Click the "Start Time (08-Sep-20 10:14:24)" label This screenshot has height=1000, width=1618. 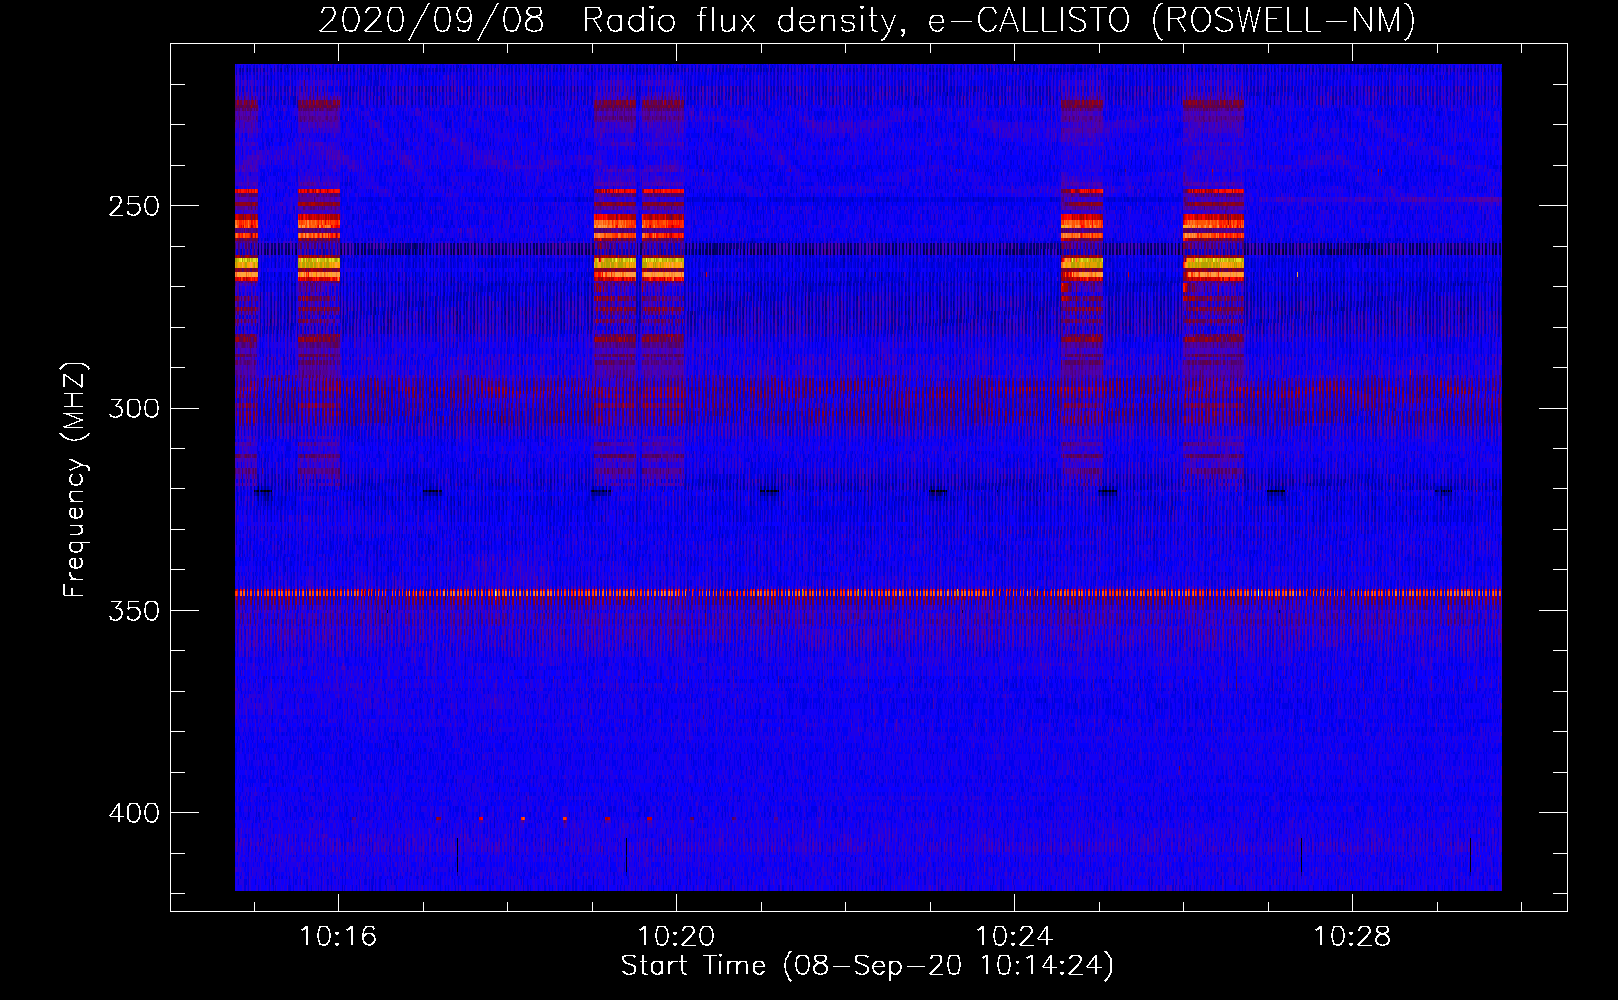pos(867,966)
